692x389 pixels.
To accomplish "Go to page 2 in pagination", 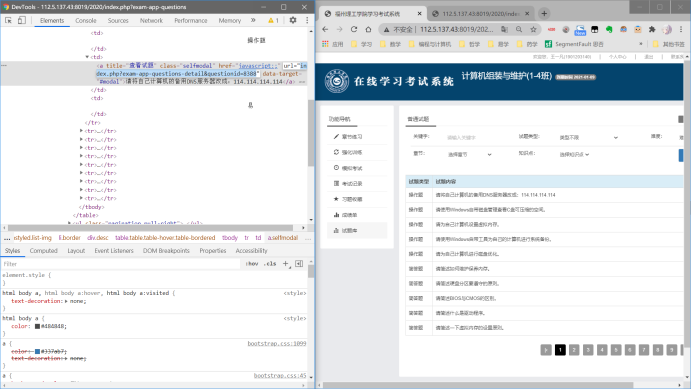I will [x=574, y=350].
